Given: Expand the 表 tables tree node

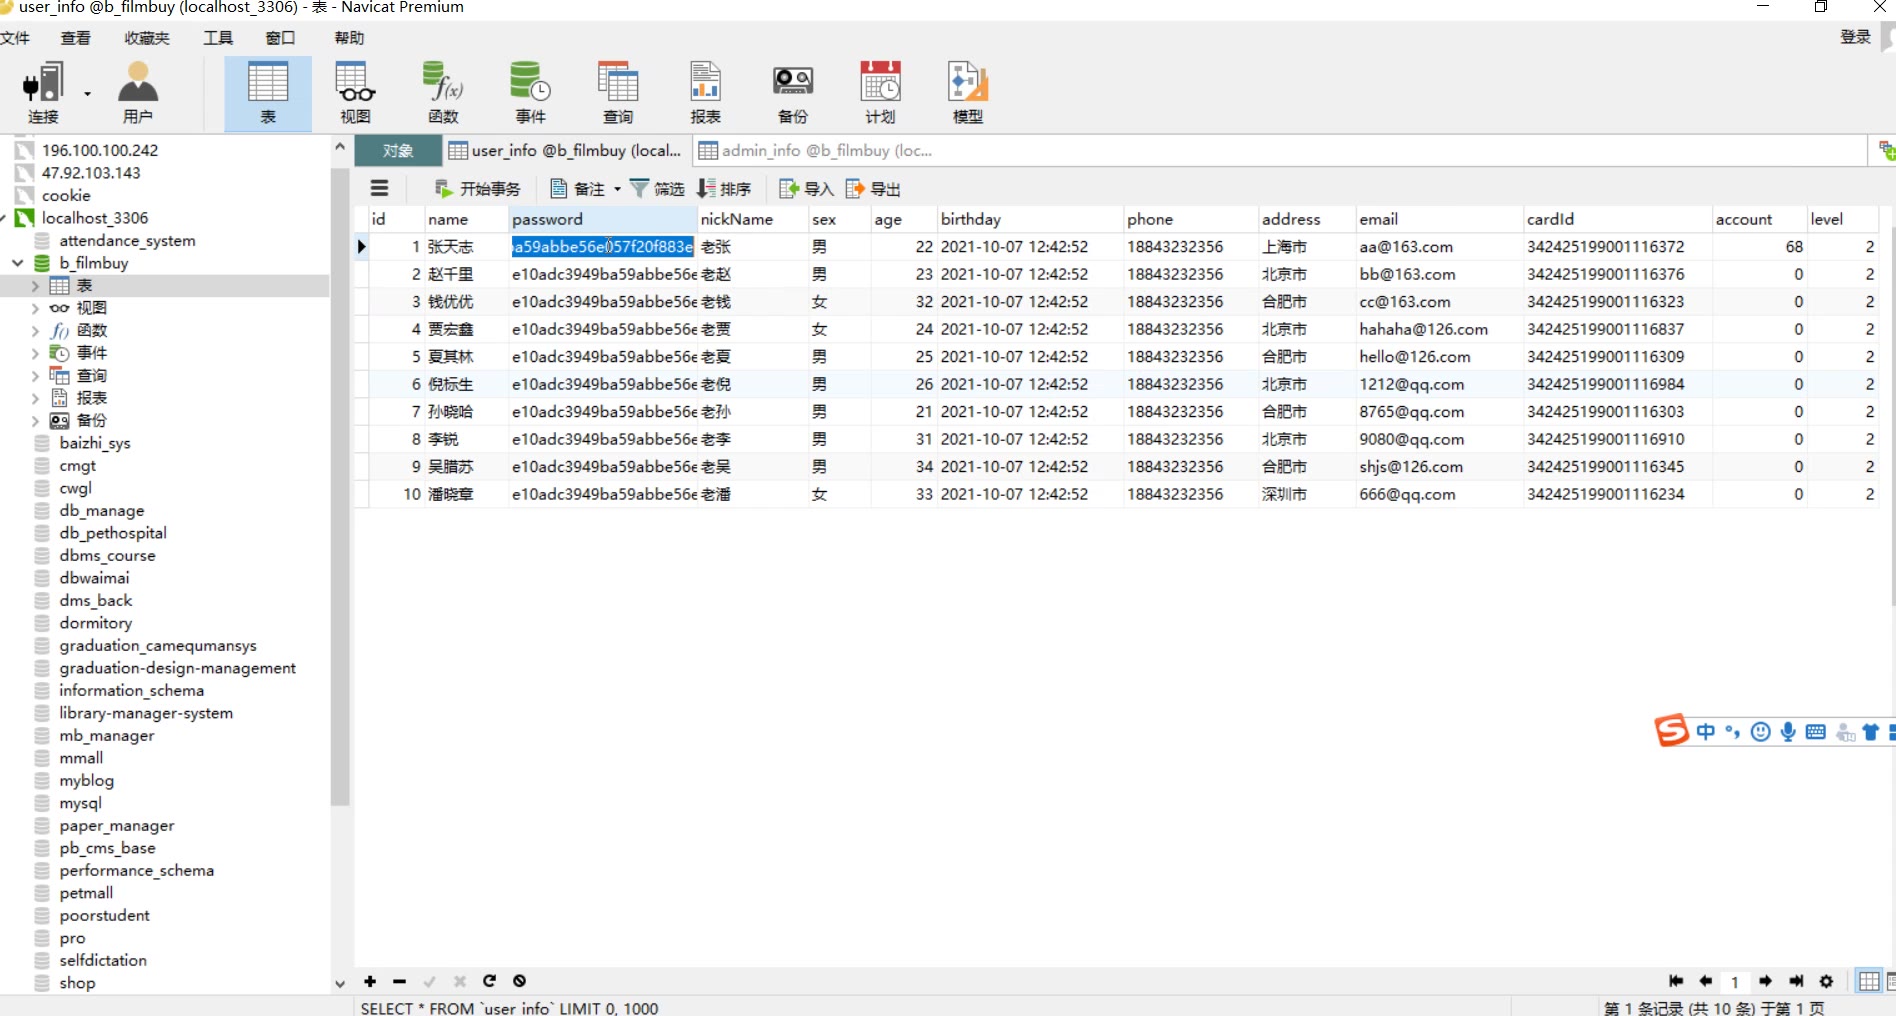Looking at the screenshot, I should 35,286.
